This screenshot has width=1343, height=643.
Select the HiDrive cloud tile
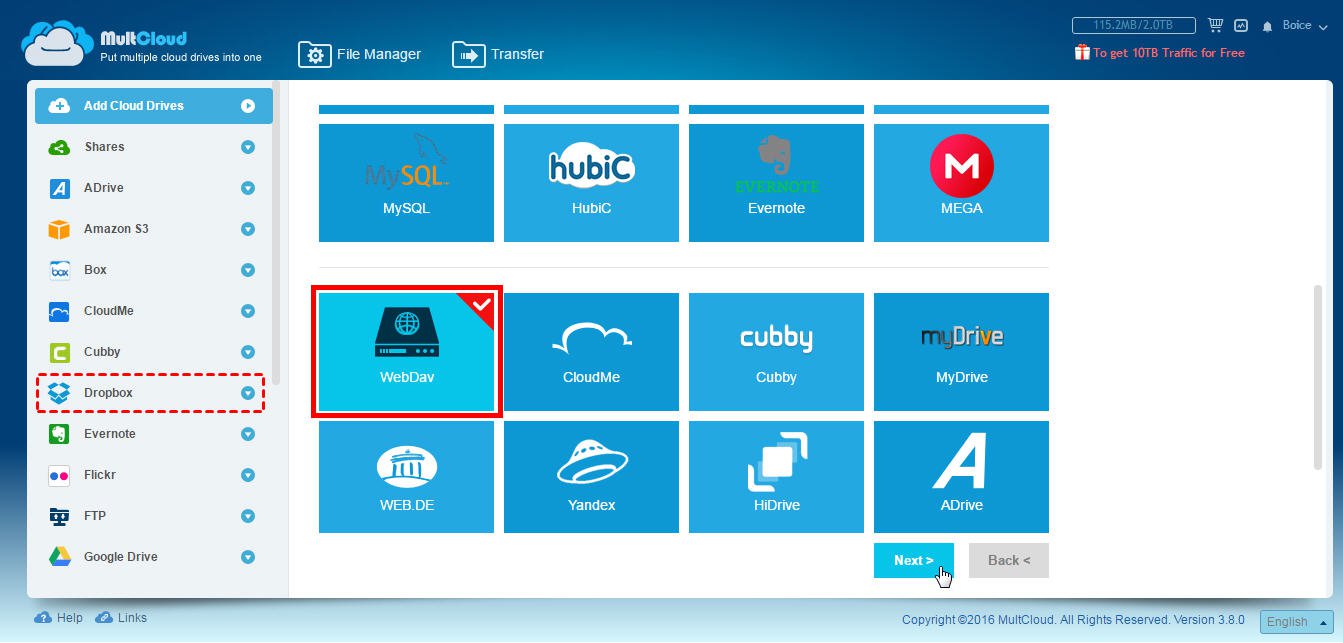776,476
